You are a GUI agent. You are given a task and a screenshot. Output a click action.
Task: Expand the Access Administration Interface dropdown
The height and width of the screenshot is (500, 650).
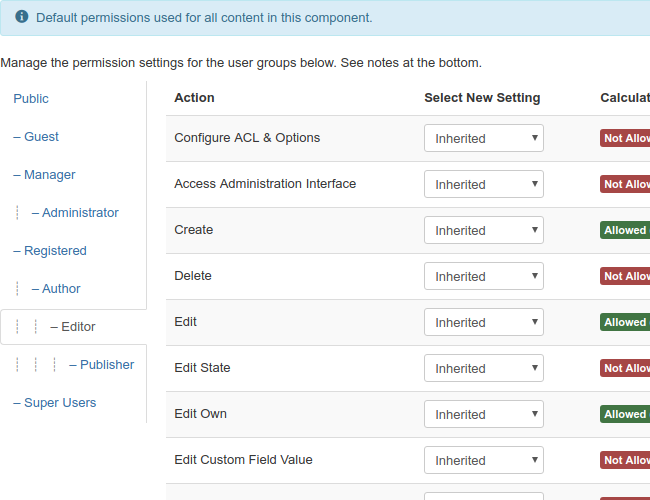[x=484, y=185]
